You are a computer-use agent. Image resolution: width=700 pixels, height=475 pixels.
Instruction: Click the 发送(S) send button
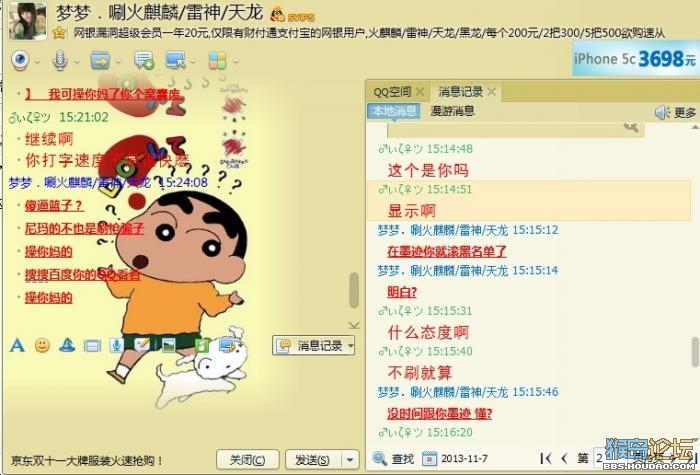(x=314, y=459)
